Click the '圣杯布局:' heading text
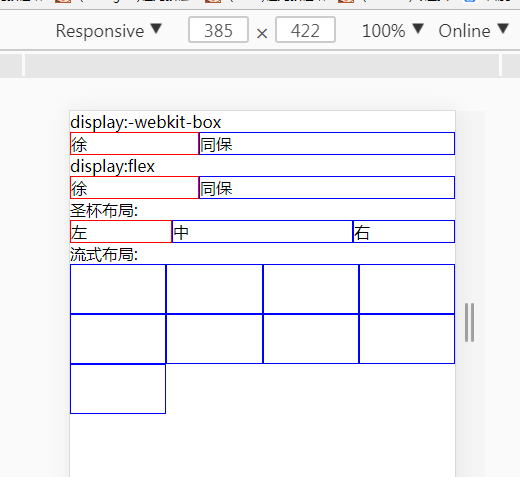 [104, 210]
